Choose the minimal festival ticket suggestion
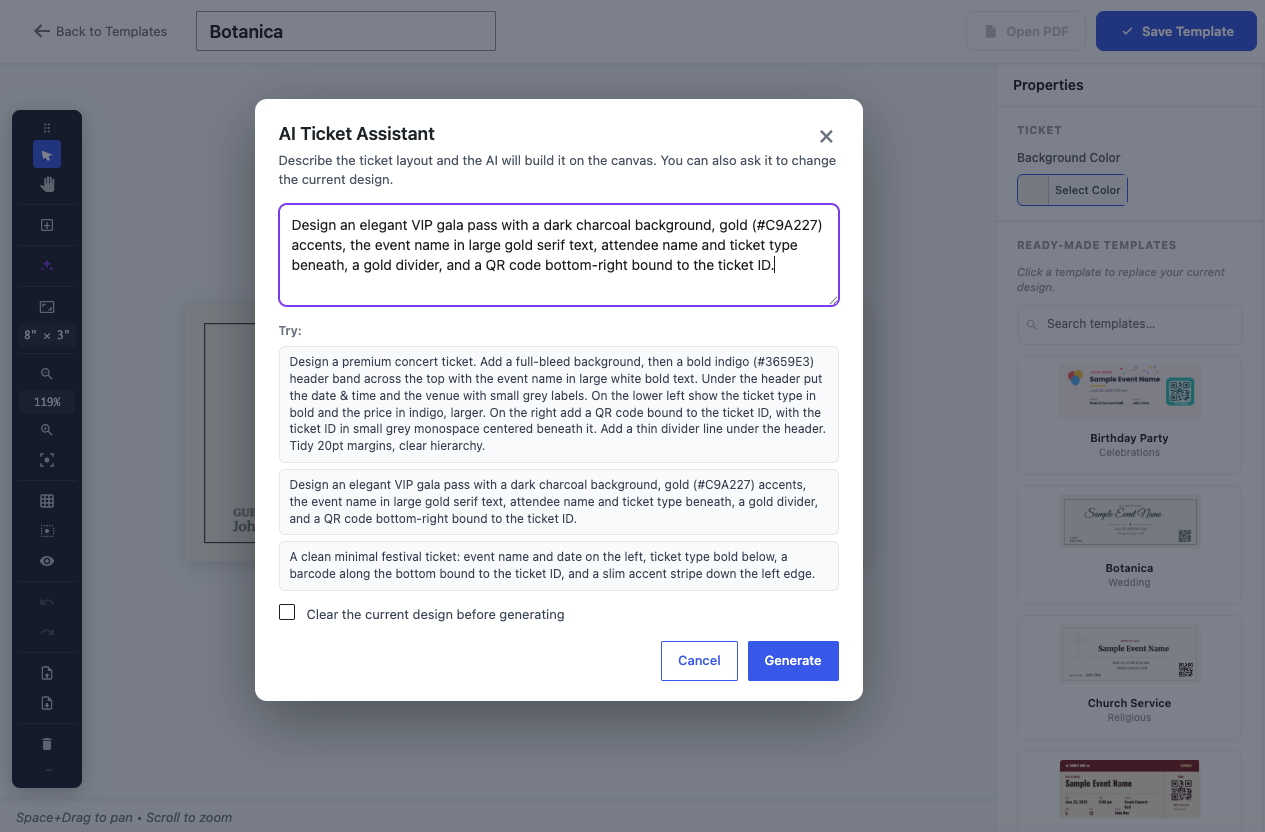Screen dimensions: 1265x832 559,566
